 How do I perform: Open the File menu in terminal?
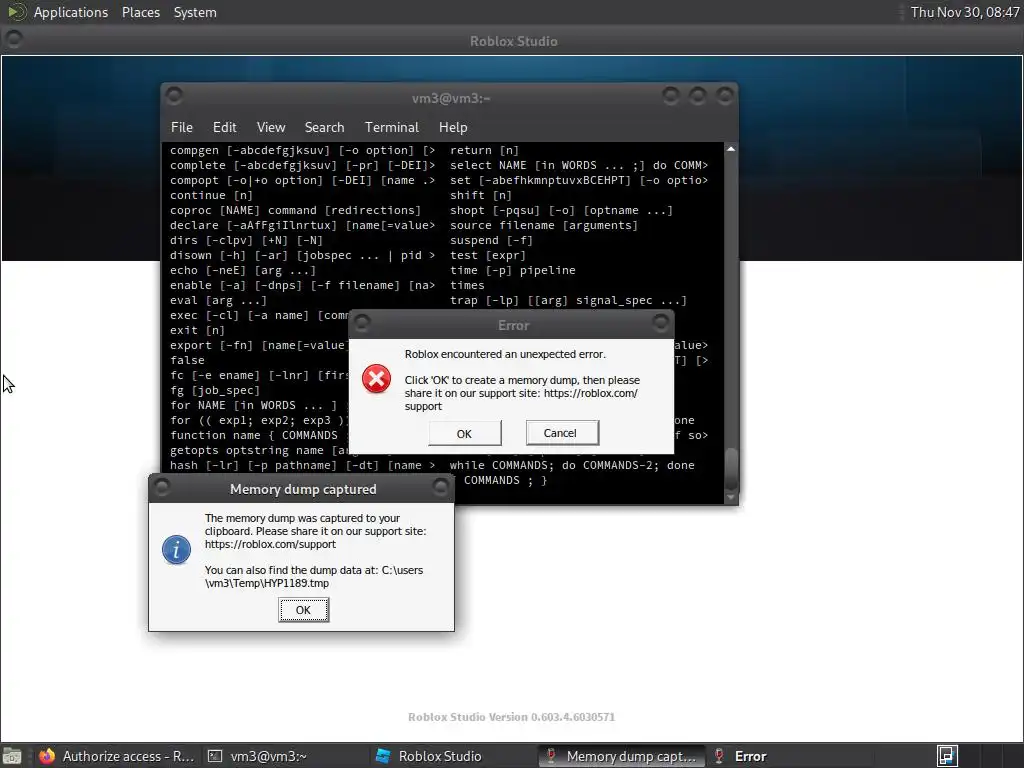click(182, 127)
